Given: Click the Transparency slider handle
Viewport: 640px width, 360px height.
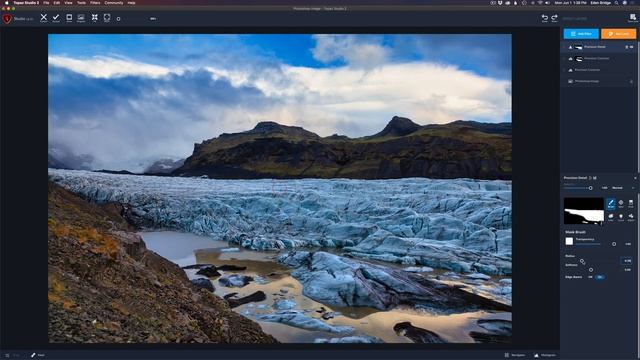Looking at the screenshot, I should [x=614, y=244].
